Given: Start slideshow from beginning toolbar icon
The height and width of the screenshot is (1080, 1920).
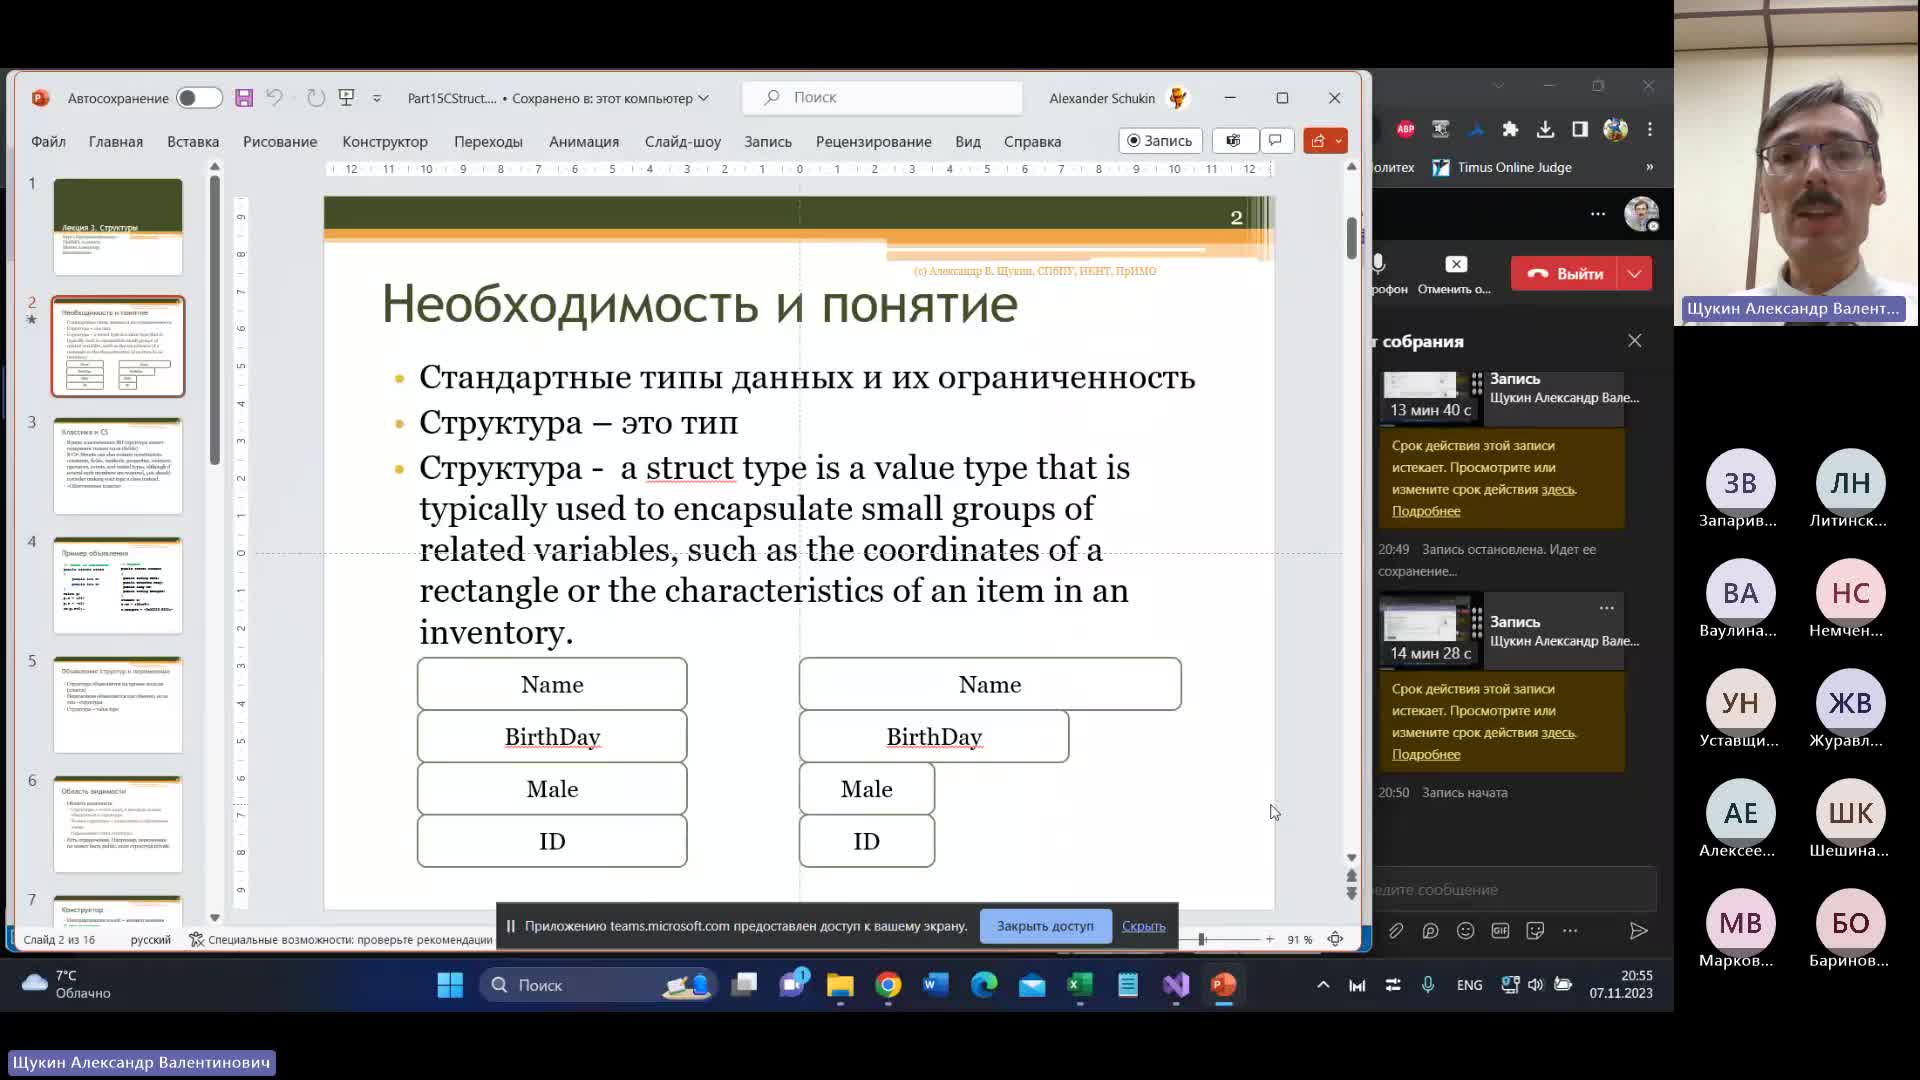Looking at the screenshot, I should (347, 98).
